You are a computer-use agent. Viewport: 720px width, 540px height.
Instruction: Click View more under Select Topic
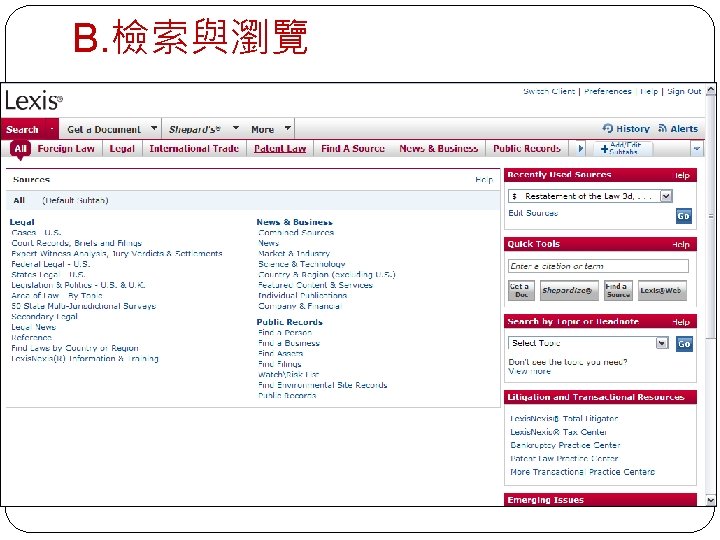[x=529, y=371]
